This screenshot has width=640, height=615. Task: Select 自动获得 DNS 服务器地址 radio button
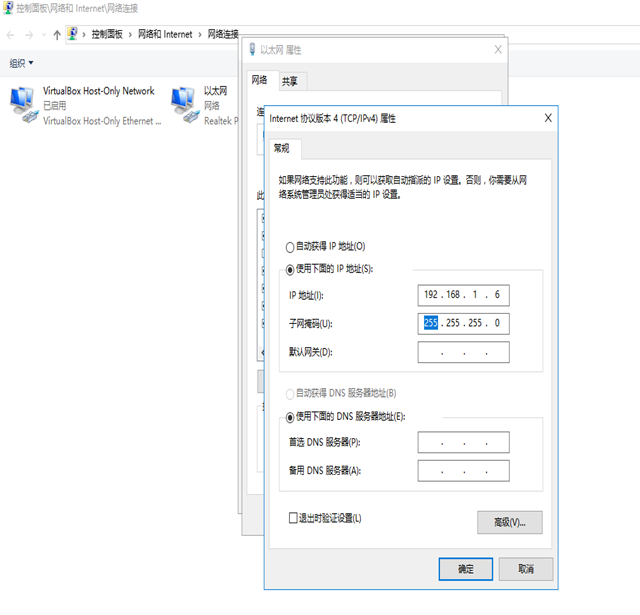tap(290, 394)
